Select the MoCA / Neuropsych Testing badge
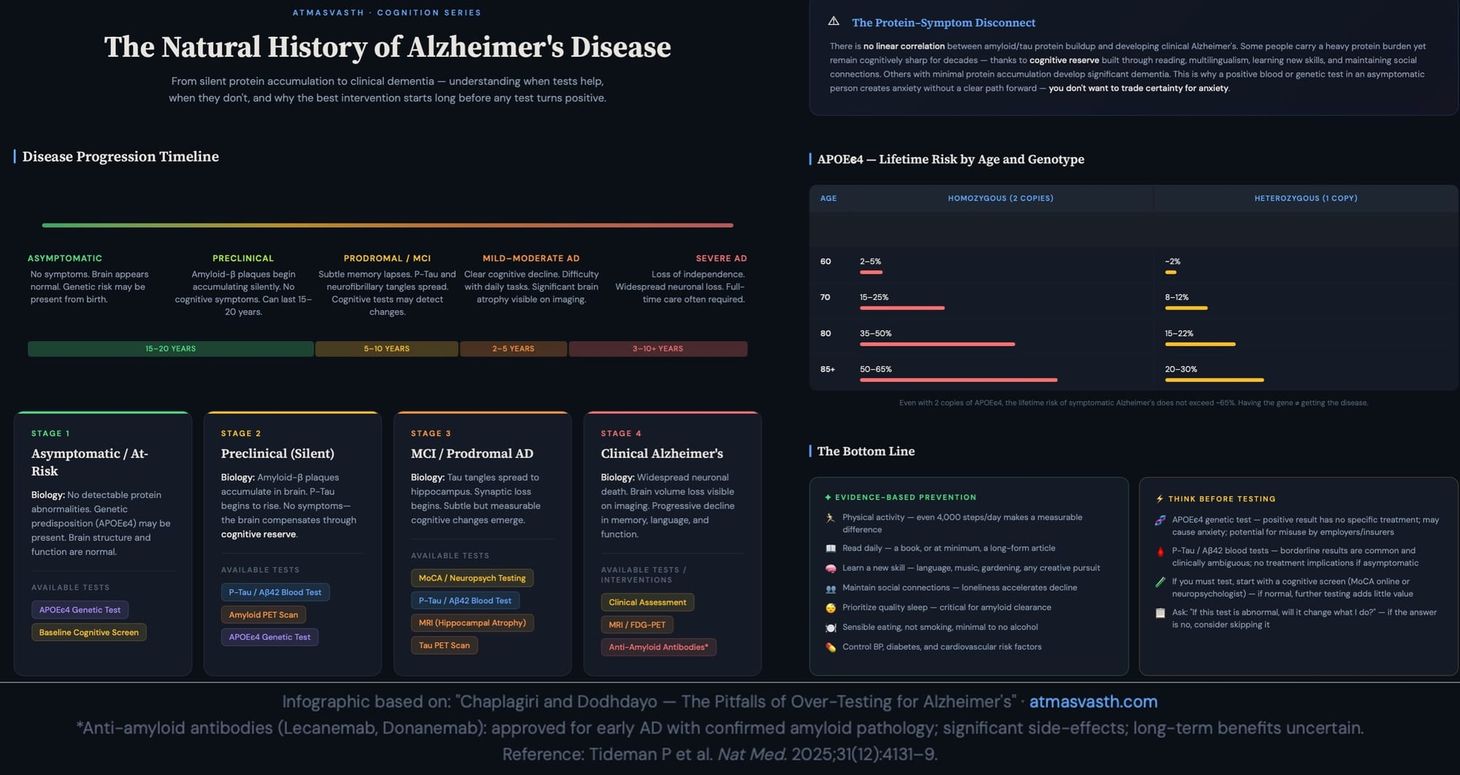Image resolution: width=1460 pixels, height=775 pixels. (473, 578)
